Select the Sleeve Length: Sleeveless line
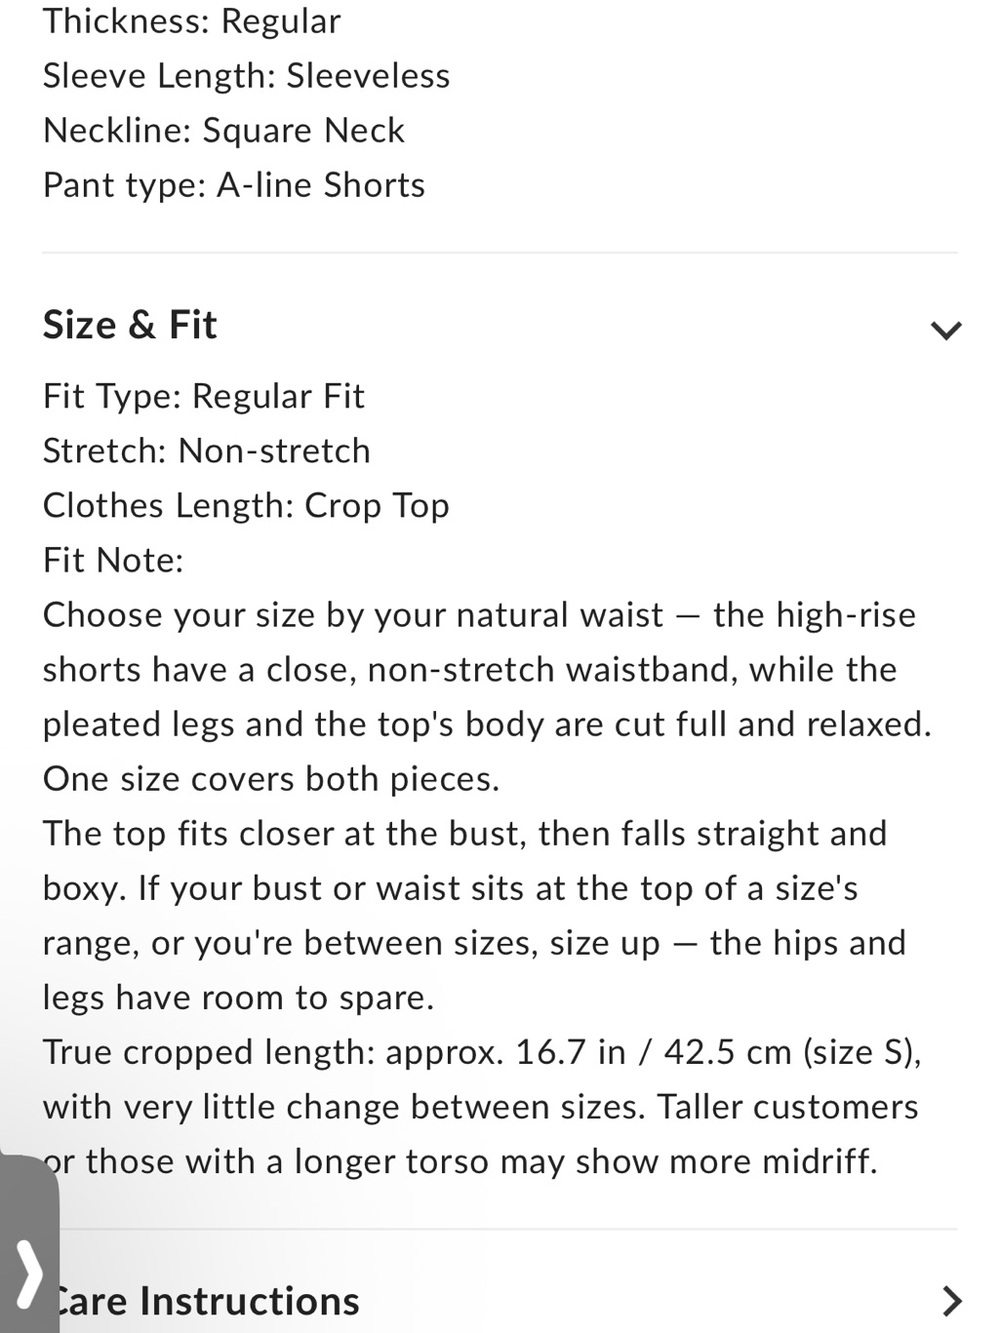 coord(246,76)
